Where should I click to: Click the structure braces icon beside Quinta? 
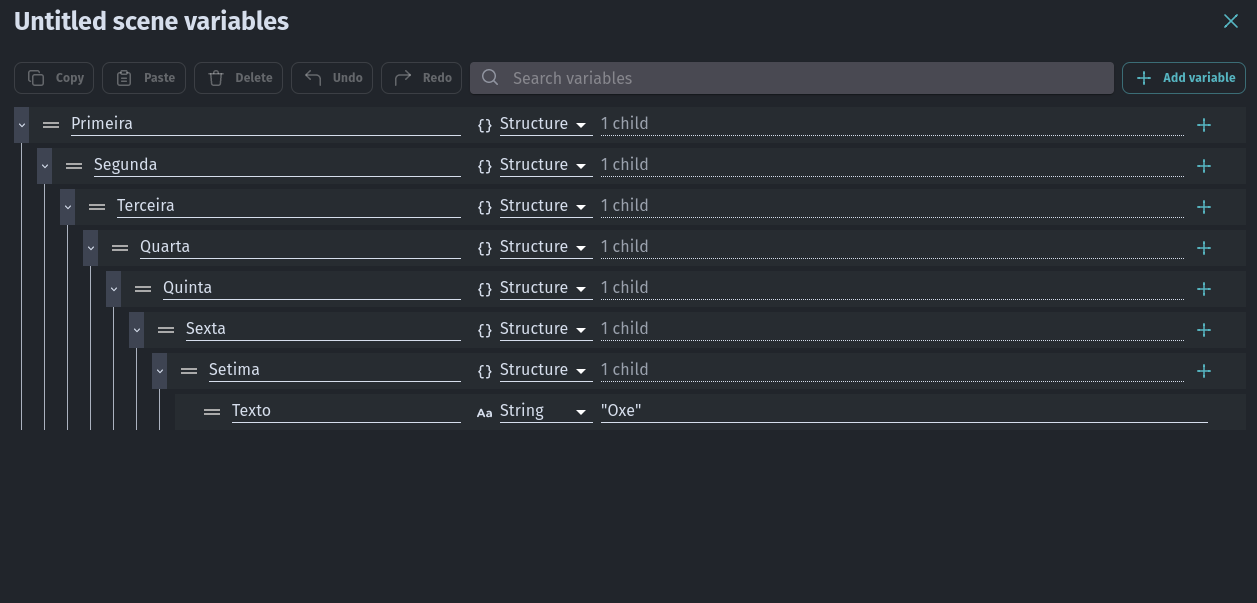tap(485, 289)
